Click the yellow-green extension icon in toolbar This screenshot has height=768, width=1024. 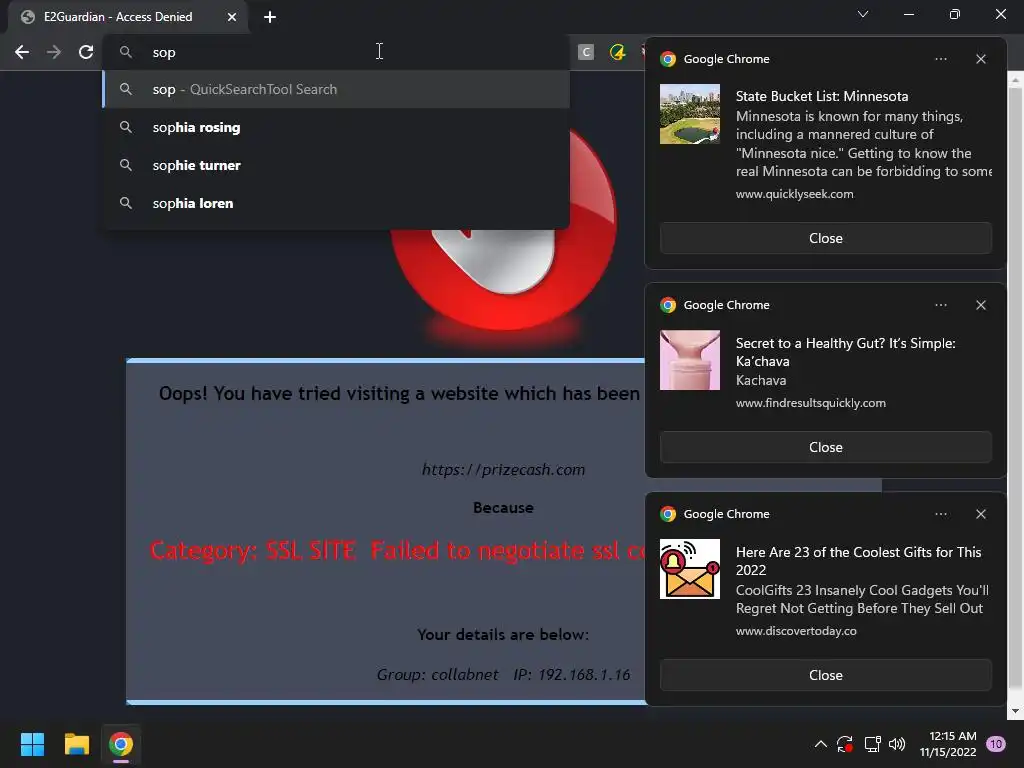click(x=617, y=52)
